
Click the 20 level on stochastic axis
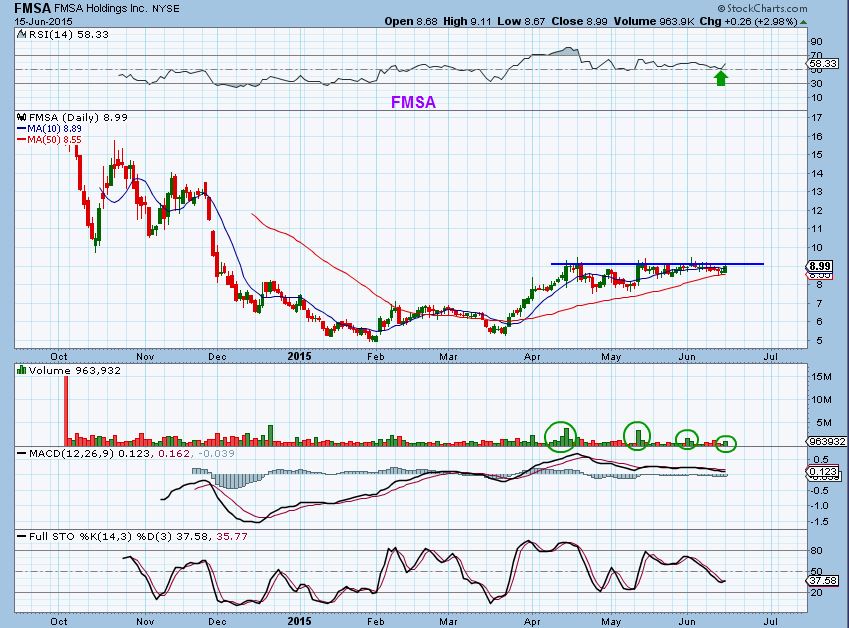[x=817, y=593]
